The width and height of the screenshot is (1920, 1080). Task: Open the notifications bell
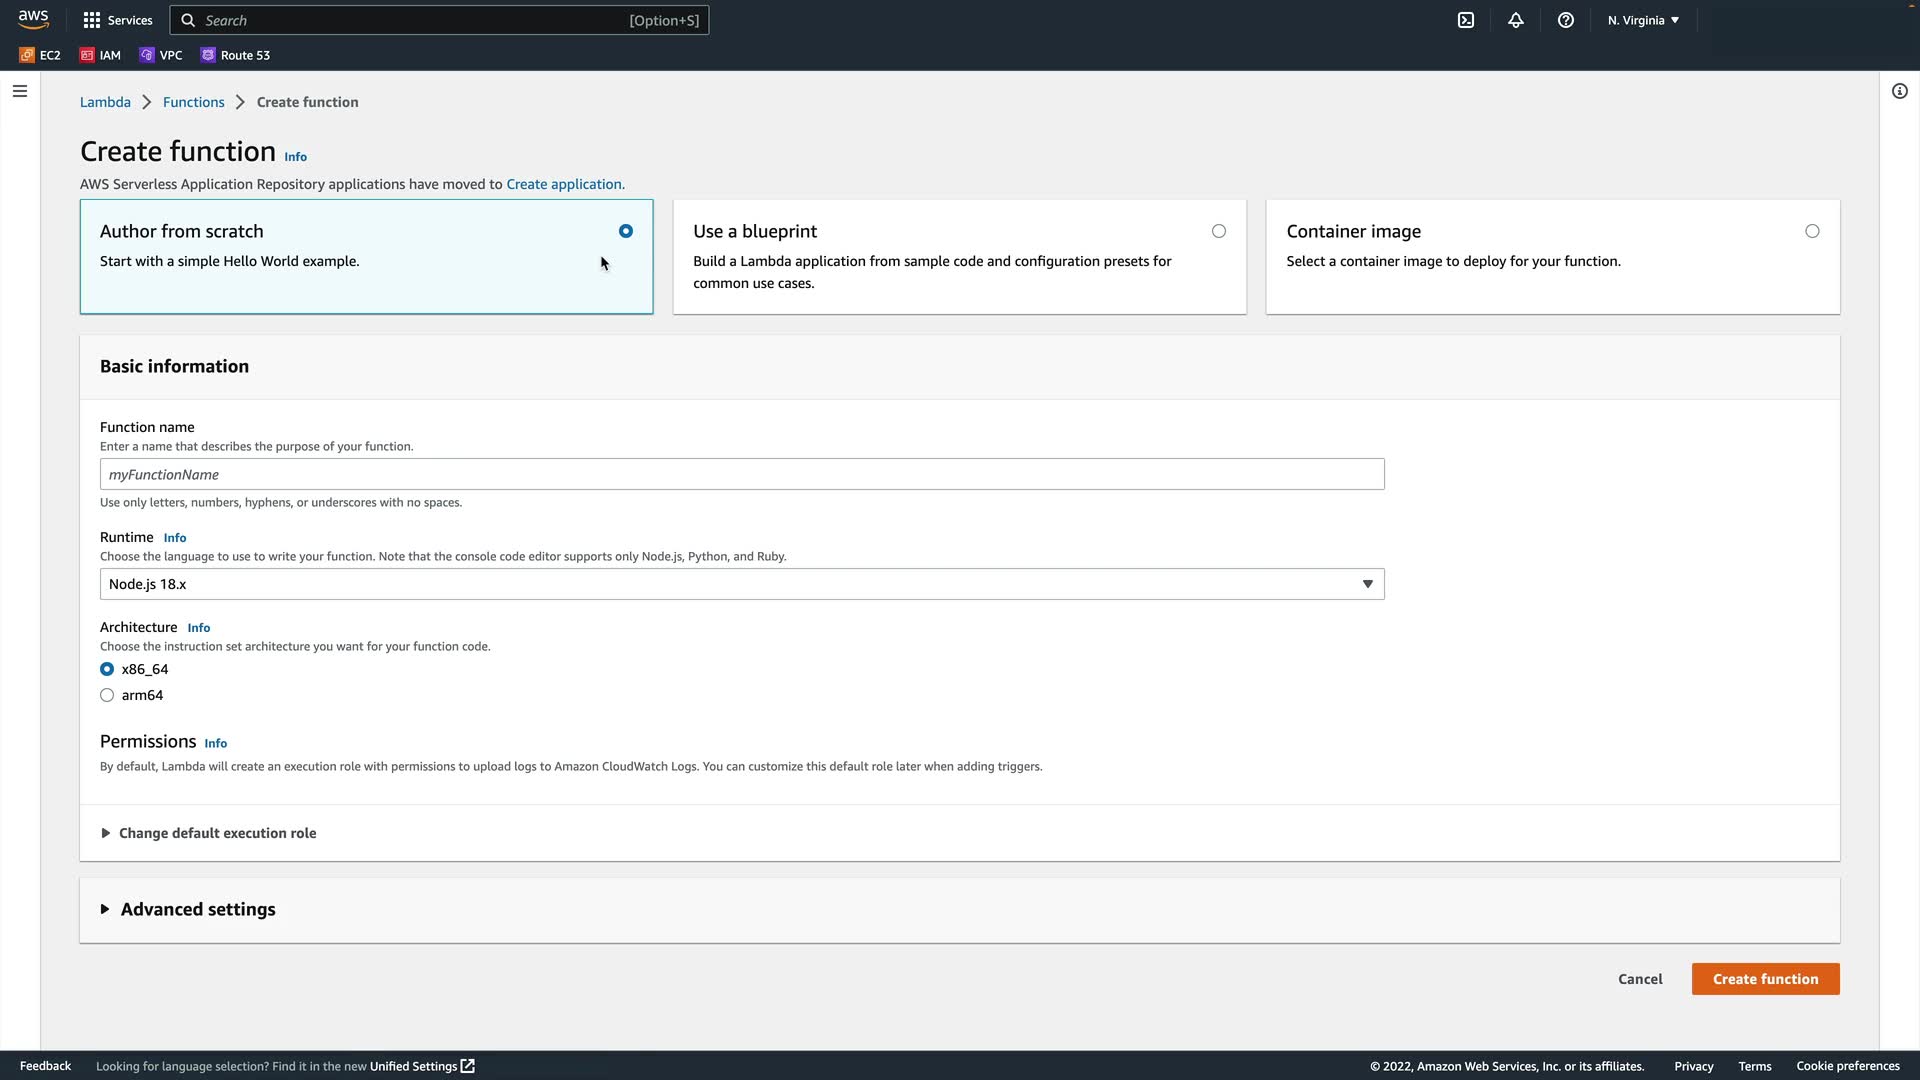pyautogui.click(x=1516, y=20)
